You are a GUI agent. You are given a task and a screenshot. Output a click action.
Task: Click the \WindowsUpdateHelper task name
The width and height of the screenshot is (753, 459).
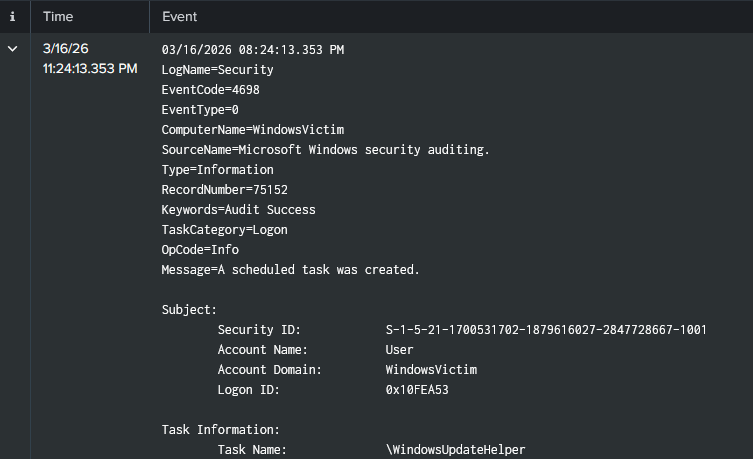pyautogui.click(x=455, y=450)
